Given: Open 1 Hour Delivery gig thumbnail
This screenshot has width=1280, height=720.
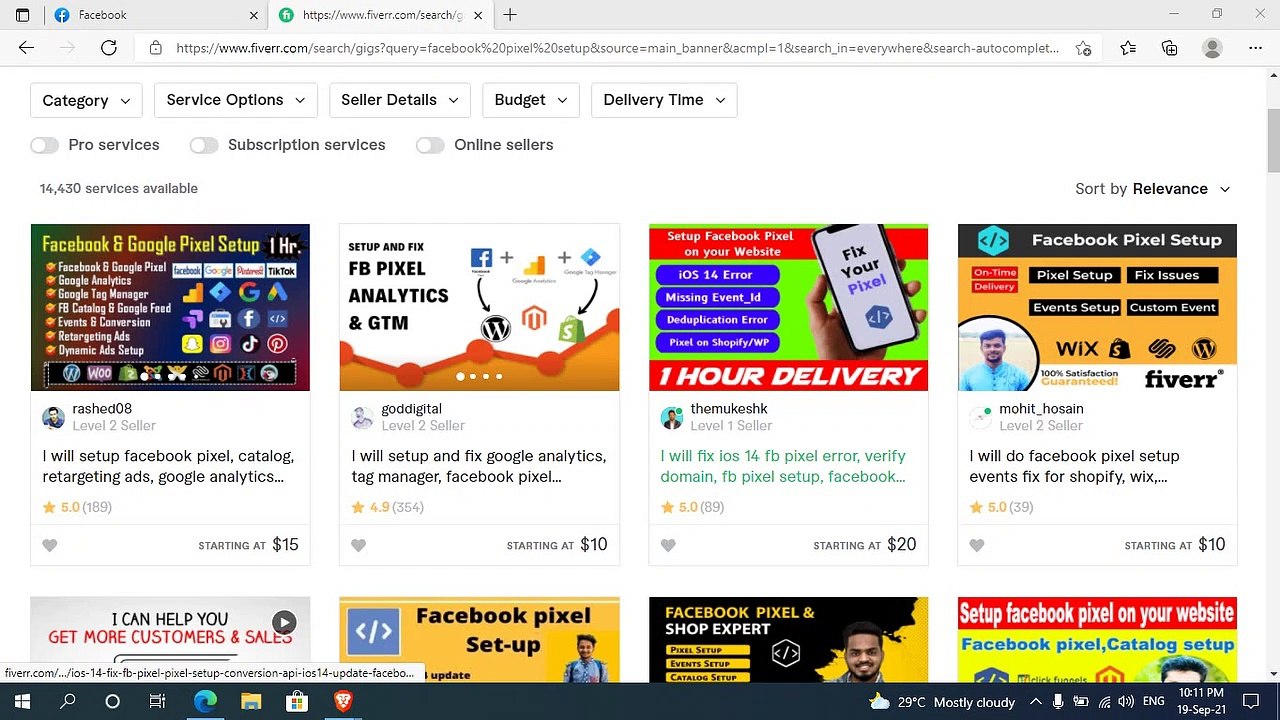Looking at the screenshot, I should pos(788,307).
